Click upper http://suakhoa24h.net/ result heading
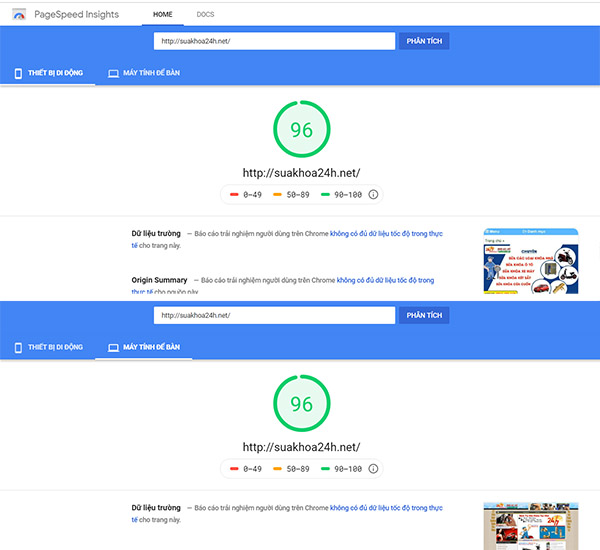Image resolution: width=600 pixels, height=550 pixels. pyautogui.click(x=302, y=173)
